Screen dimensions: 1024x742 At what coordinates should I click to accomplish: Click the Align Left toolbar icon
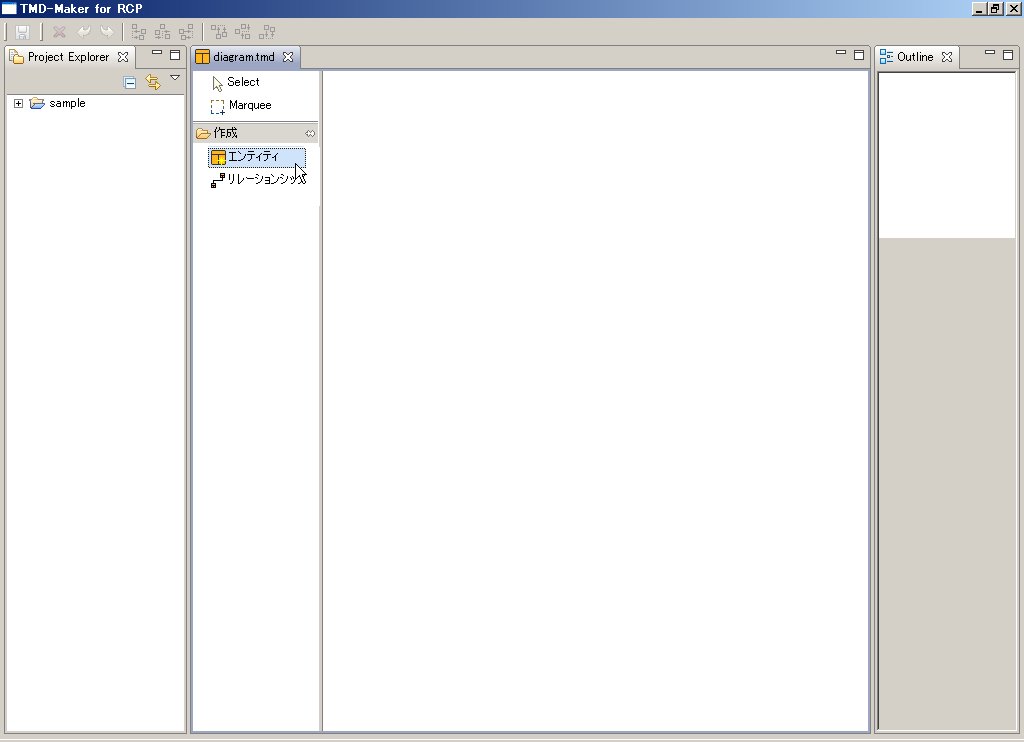click(x=138, y=32)
